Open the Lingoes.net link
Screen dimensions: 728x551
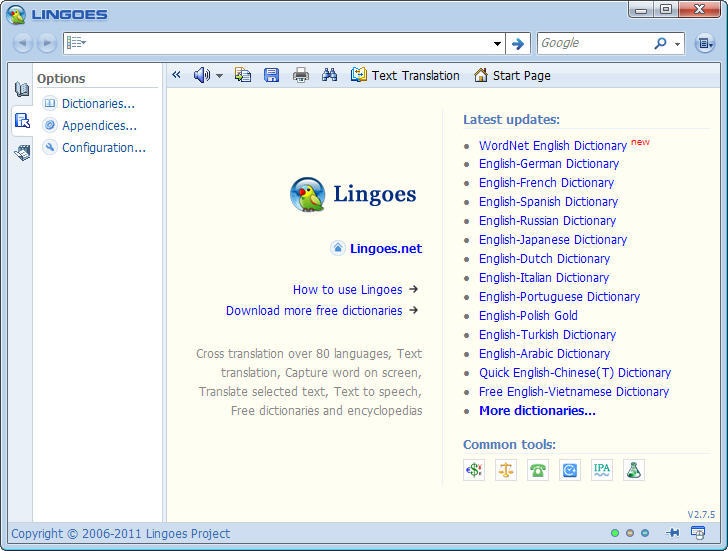point(386,249)
